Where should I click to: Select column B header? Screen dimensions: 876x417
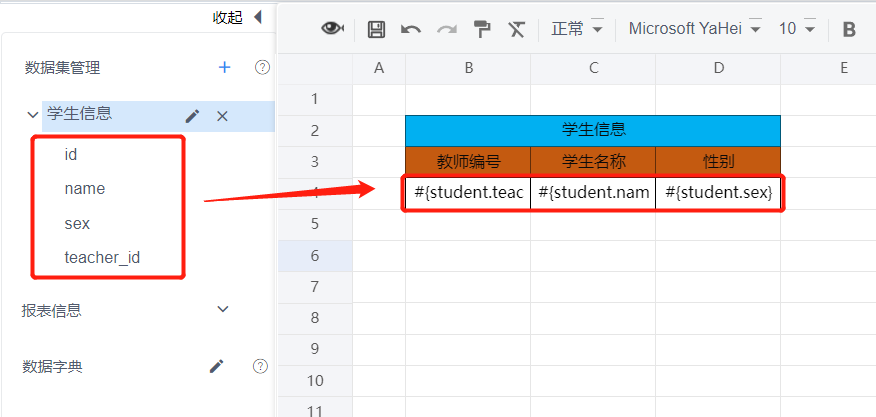(468, 68)
